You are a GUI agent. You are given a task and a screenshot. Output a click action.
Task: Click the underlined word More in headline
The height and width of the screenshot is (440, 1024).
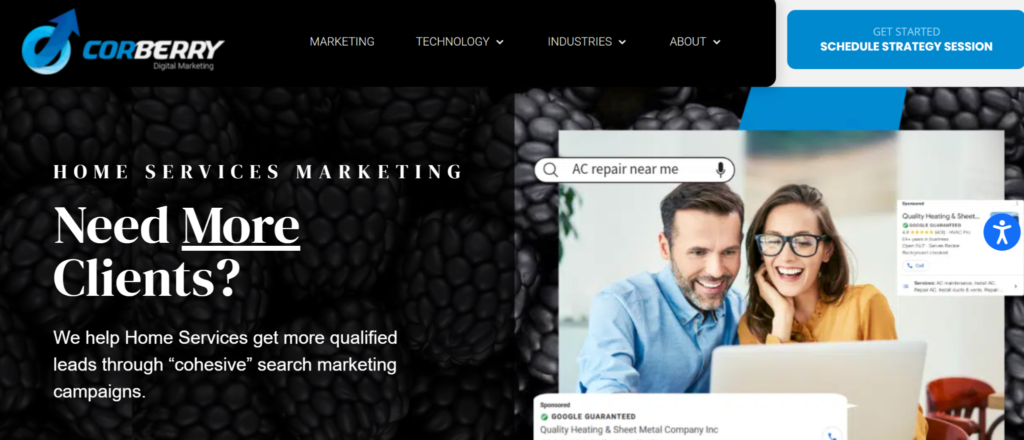240,227
